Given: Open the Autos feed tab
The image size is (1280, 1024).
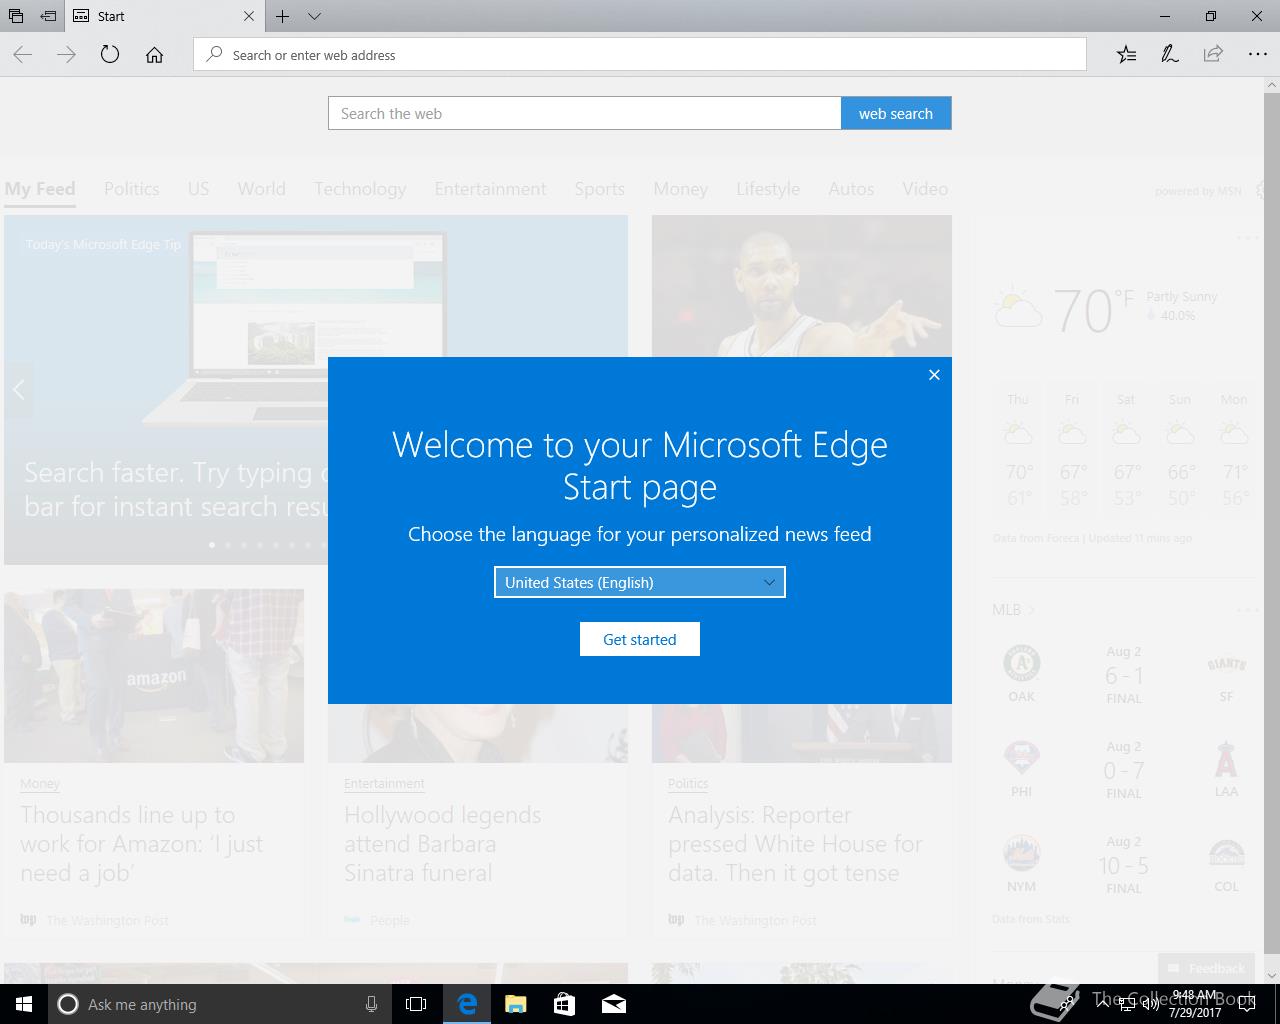Looking at the screenshot, I should point(851,189).
